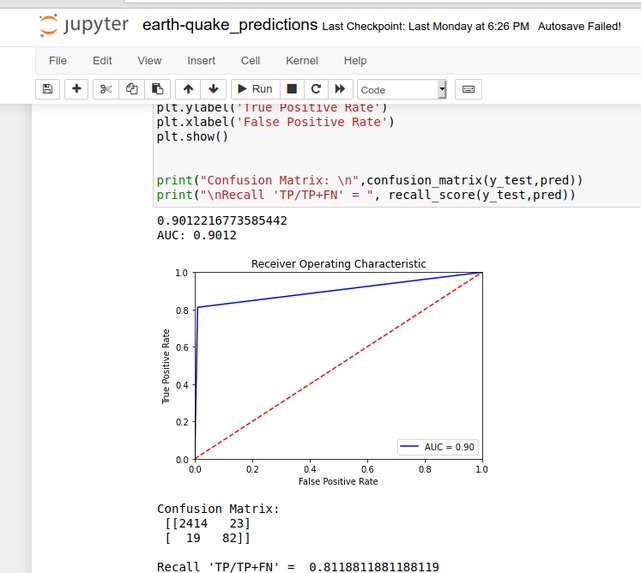Click the AUC: 0.9012 output line
641x573 pixels.
(197, 235)
